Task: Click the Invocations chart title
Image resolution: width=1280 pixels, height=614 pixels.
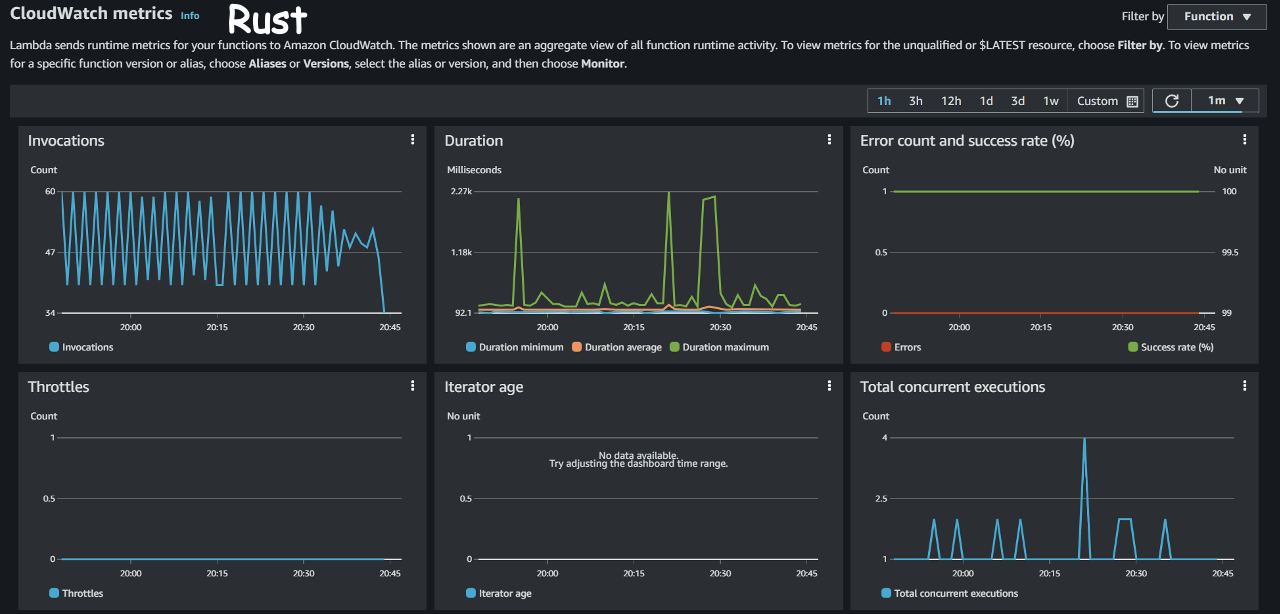Action: 66,141
